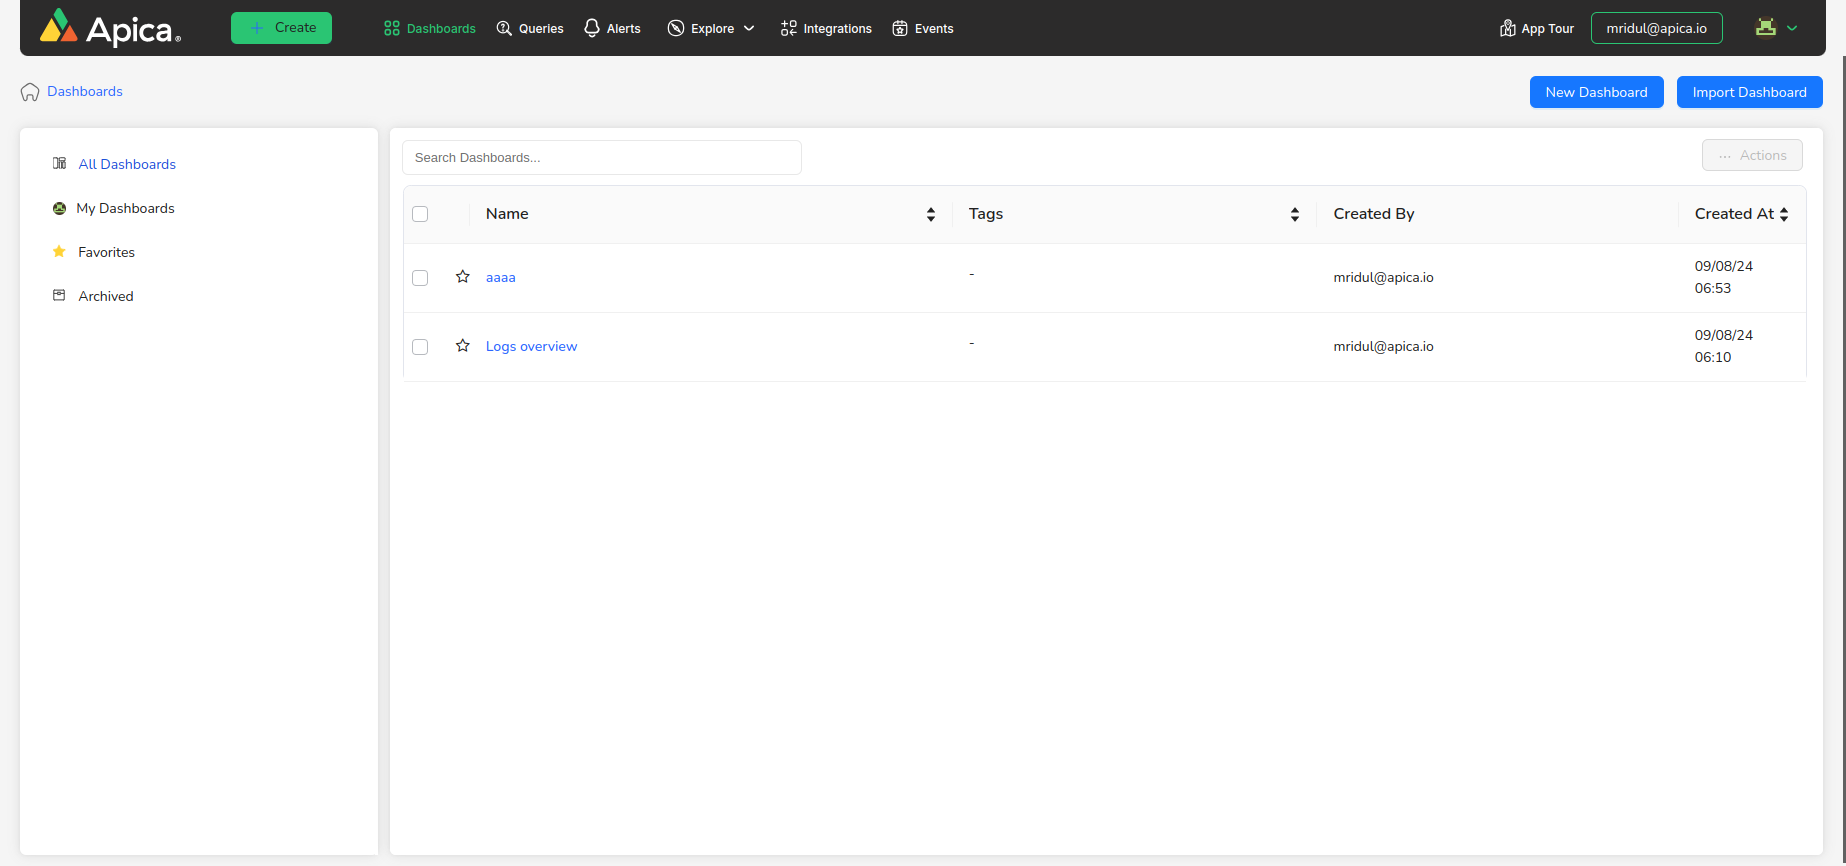Tick the Logs overview row checkbox

pos(420,347)
